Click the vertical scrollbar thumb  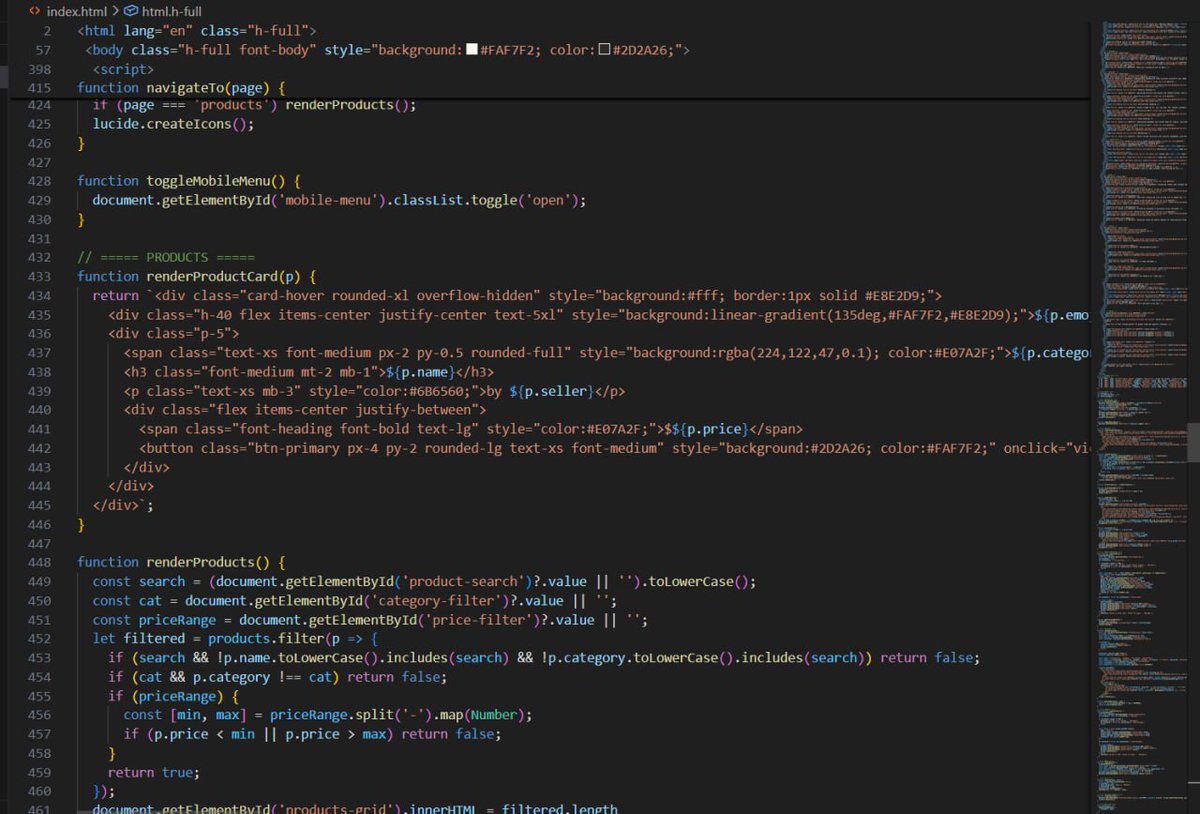1193,441
